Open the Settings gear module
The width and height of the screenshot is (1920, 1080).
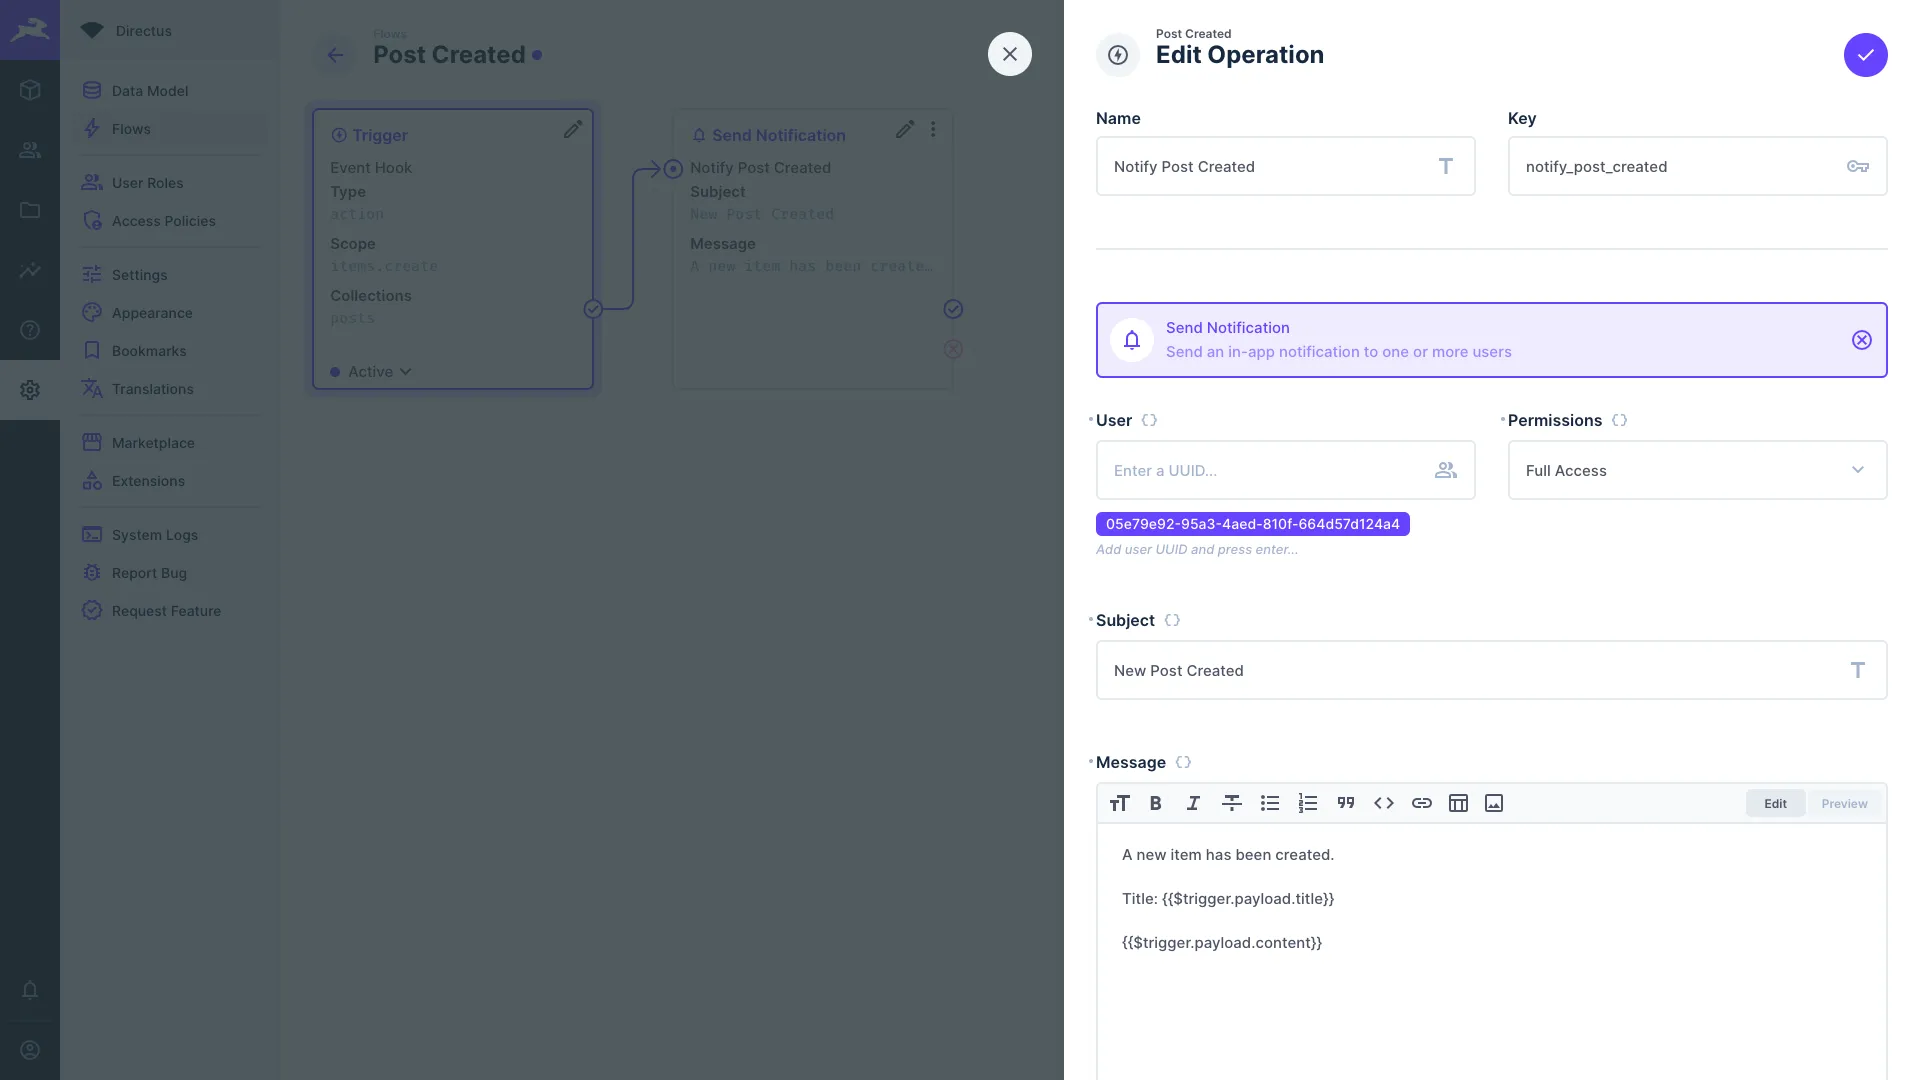(x=30, y=390)
